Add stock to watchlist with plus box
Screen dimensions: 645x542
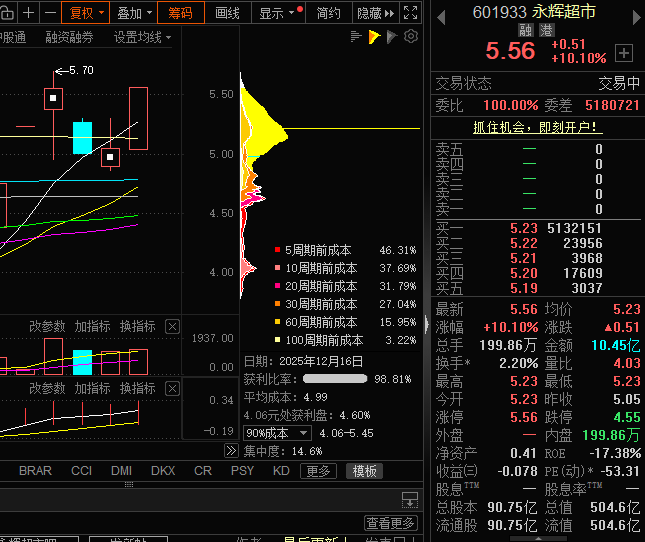click(624, 53)
